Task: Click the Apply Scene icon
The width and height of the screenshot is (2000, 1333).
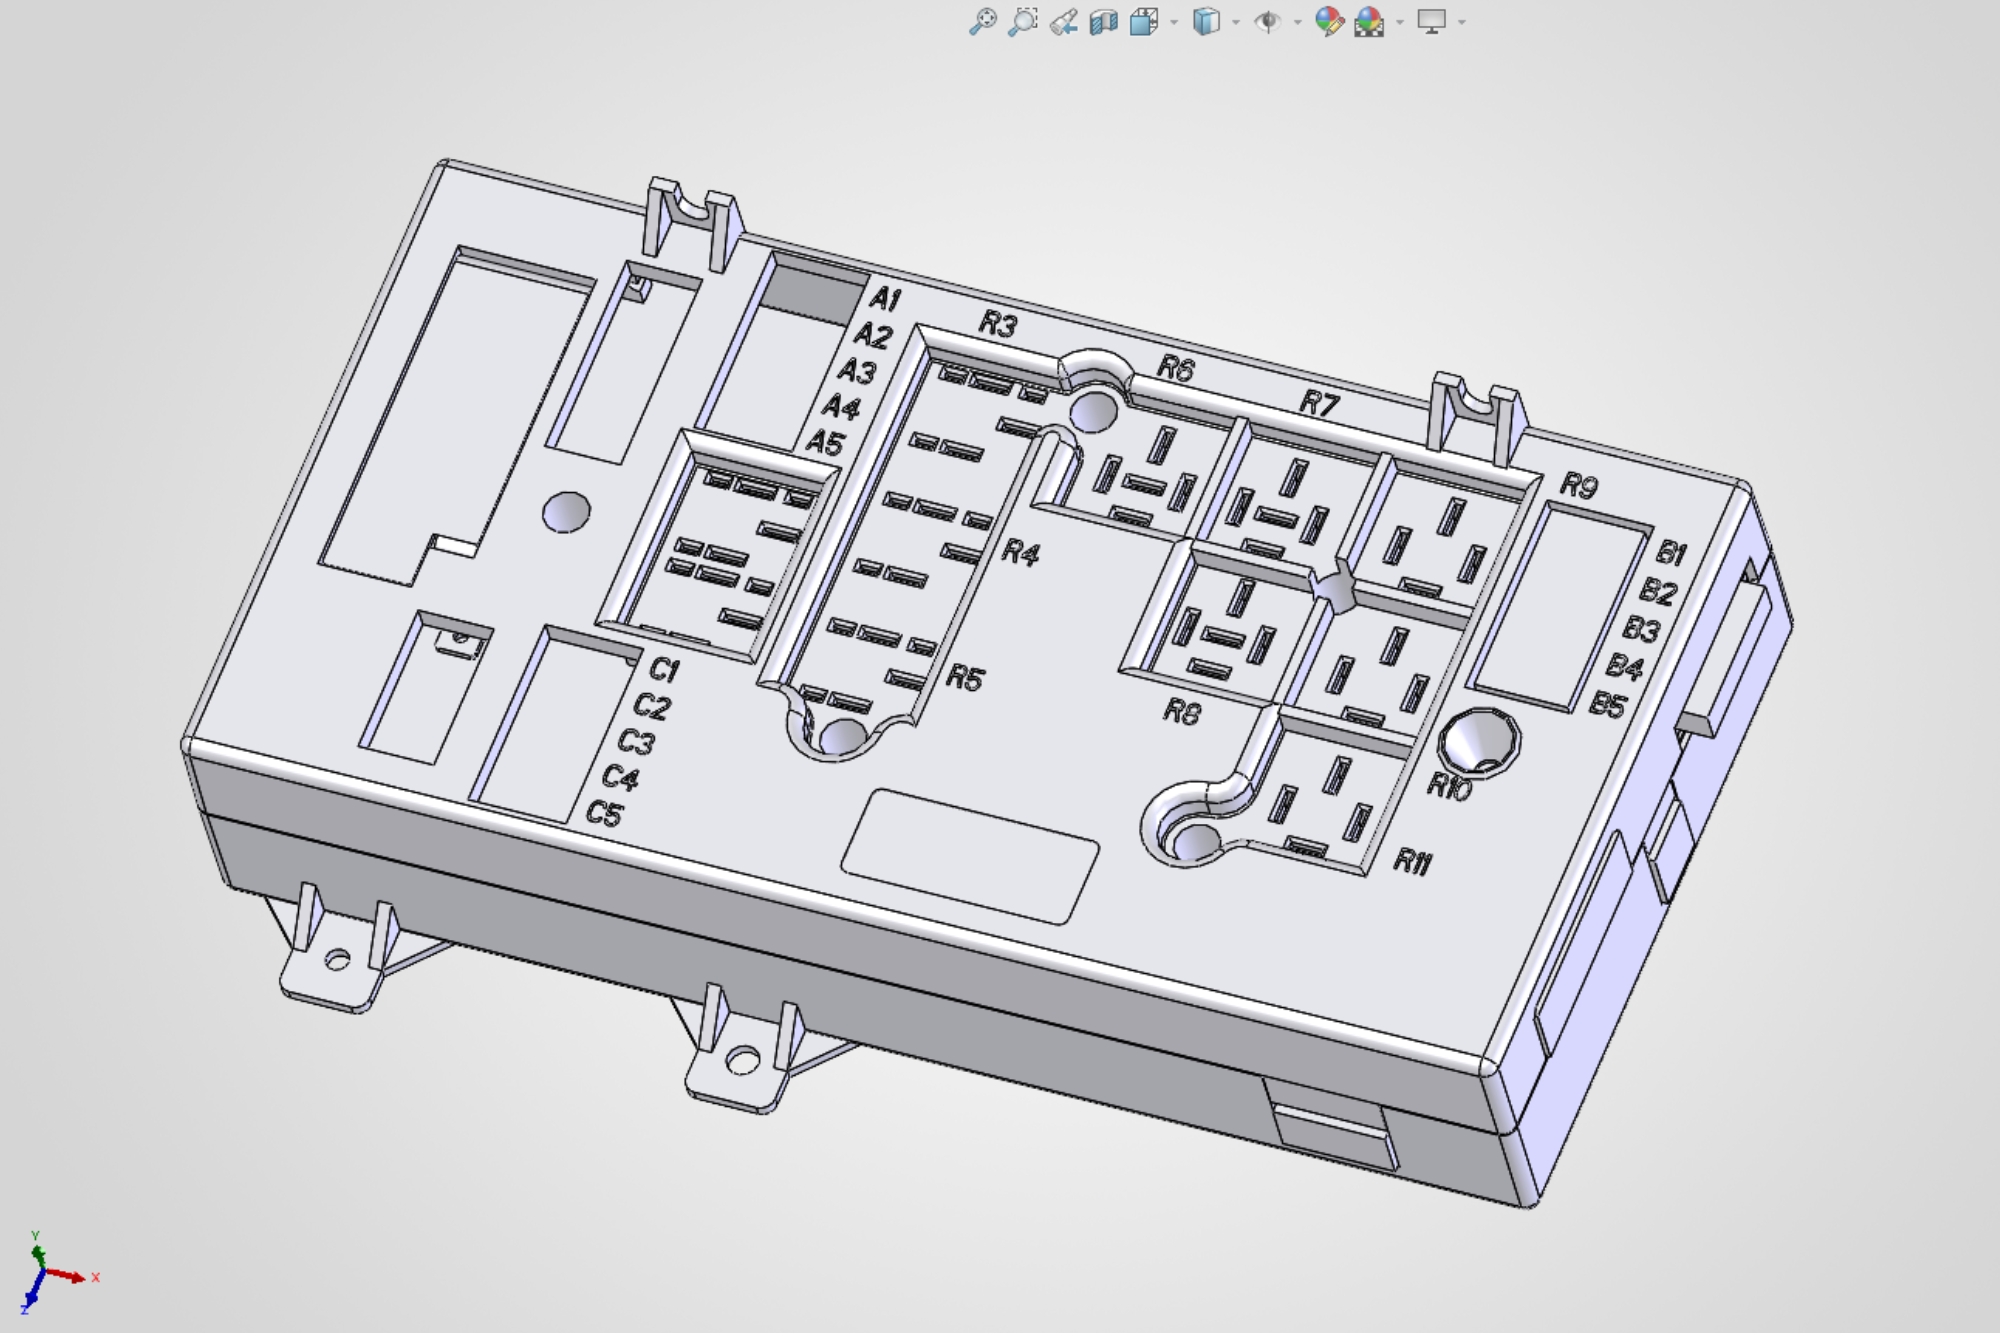Action: tap(1369, 21)
